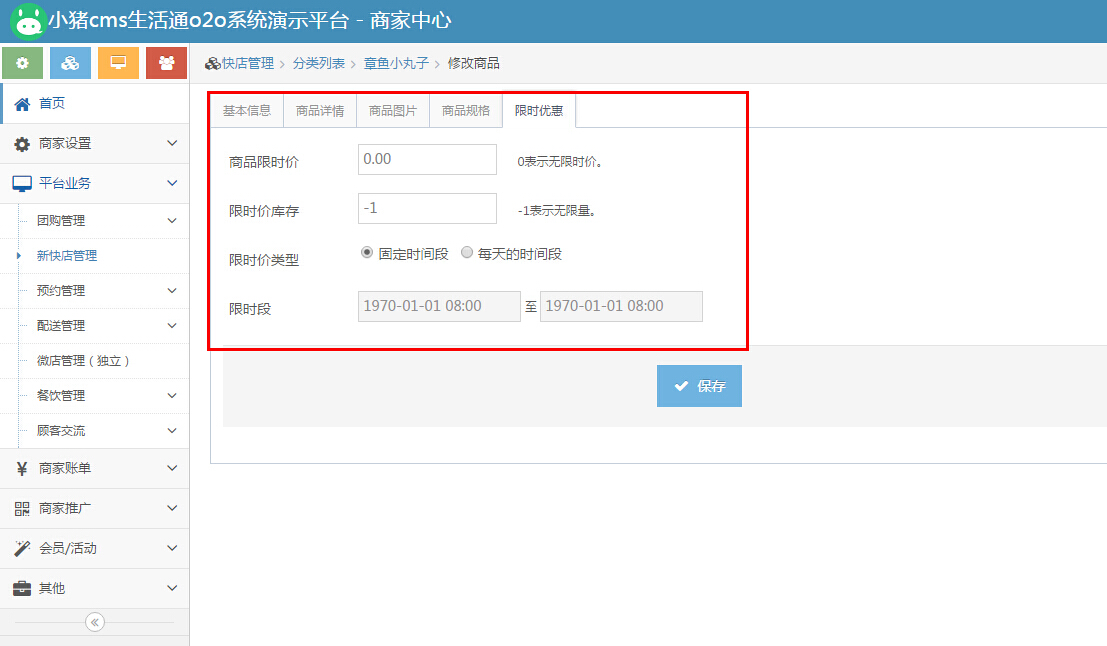
Task: Expand the 商家推广 menu chevron
Action: coord(172,508)
